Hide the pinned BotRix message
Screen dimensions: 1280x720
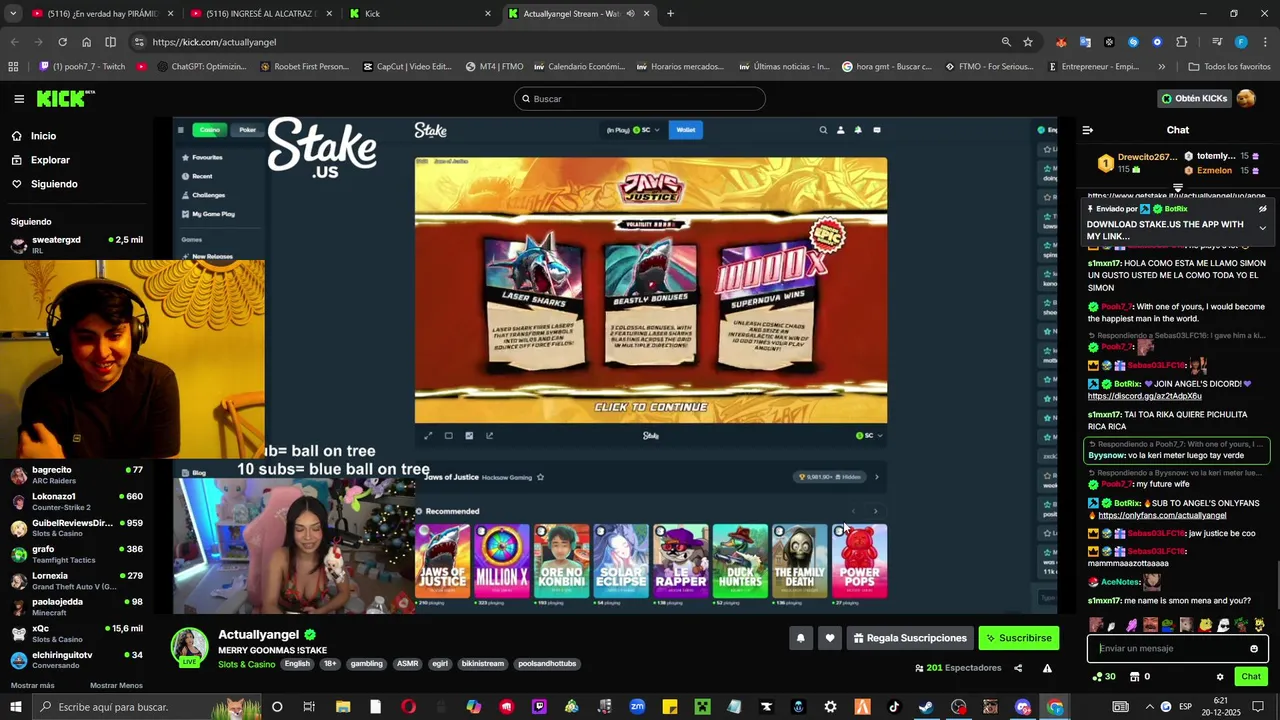(x=1263, y=209)
